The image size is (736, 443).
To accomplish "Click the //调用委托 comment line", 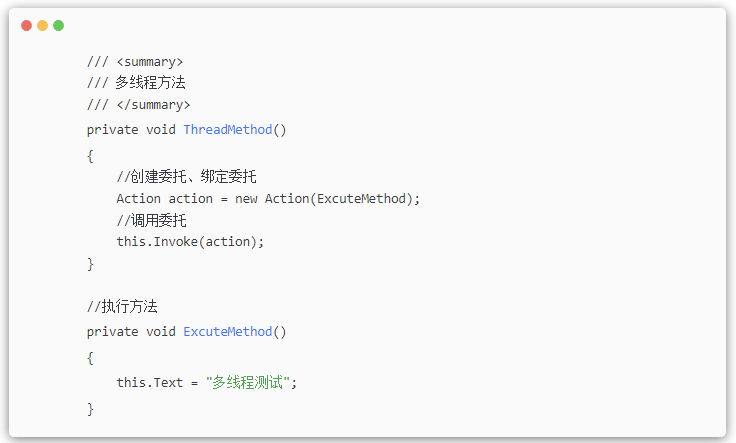I will [150, 220].
